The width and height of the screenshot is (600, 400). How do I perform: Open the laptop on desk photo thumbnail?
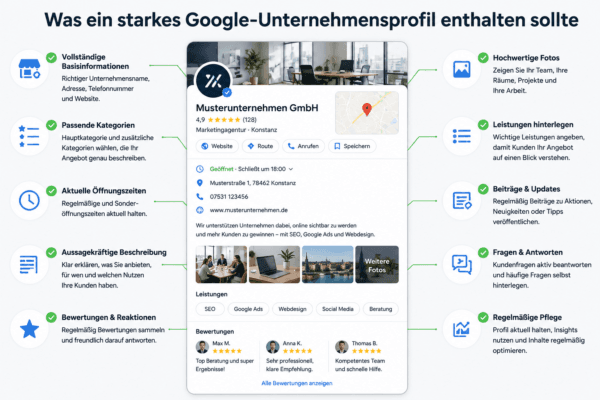click(274, 264)
